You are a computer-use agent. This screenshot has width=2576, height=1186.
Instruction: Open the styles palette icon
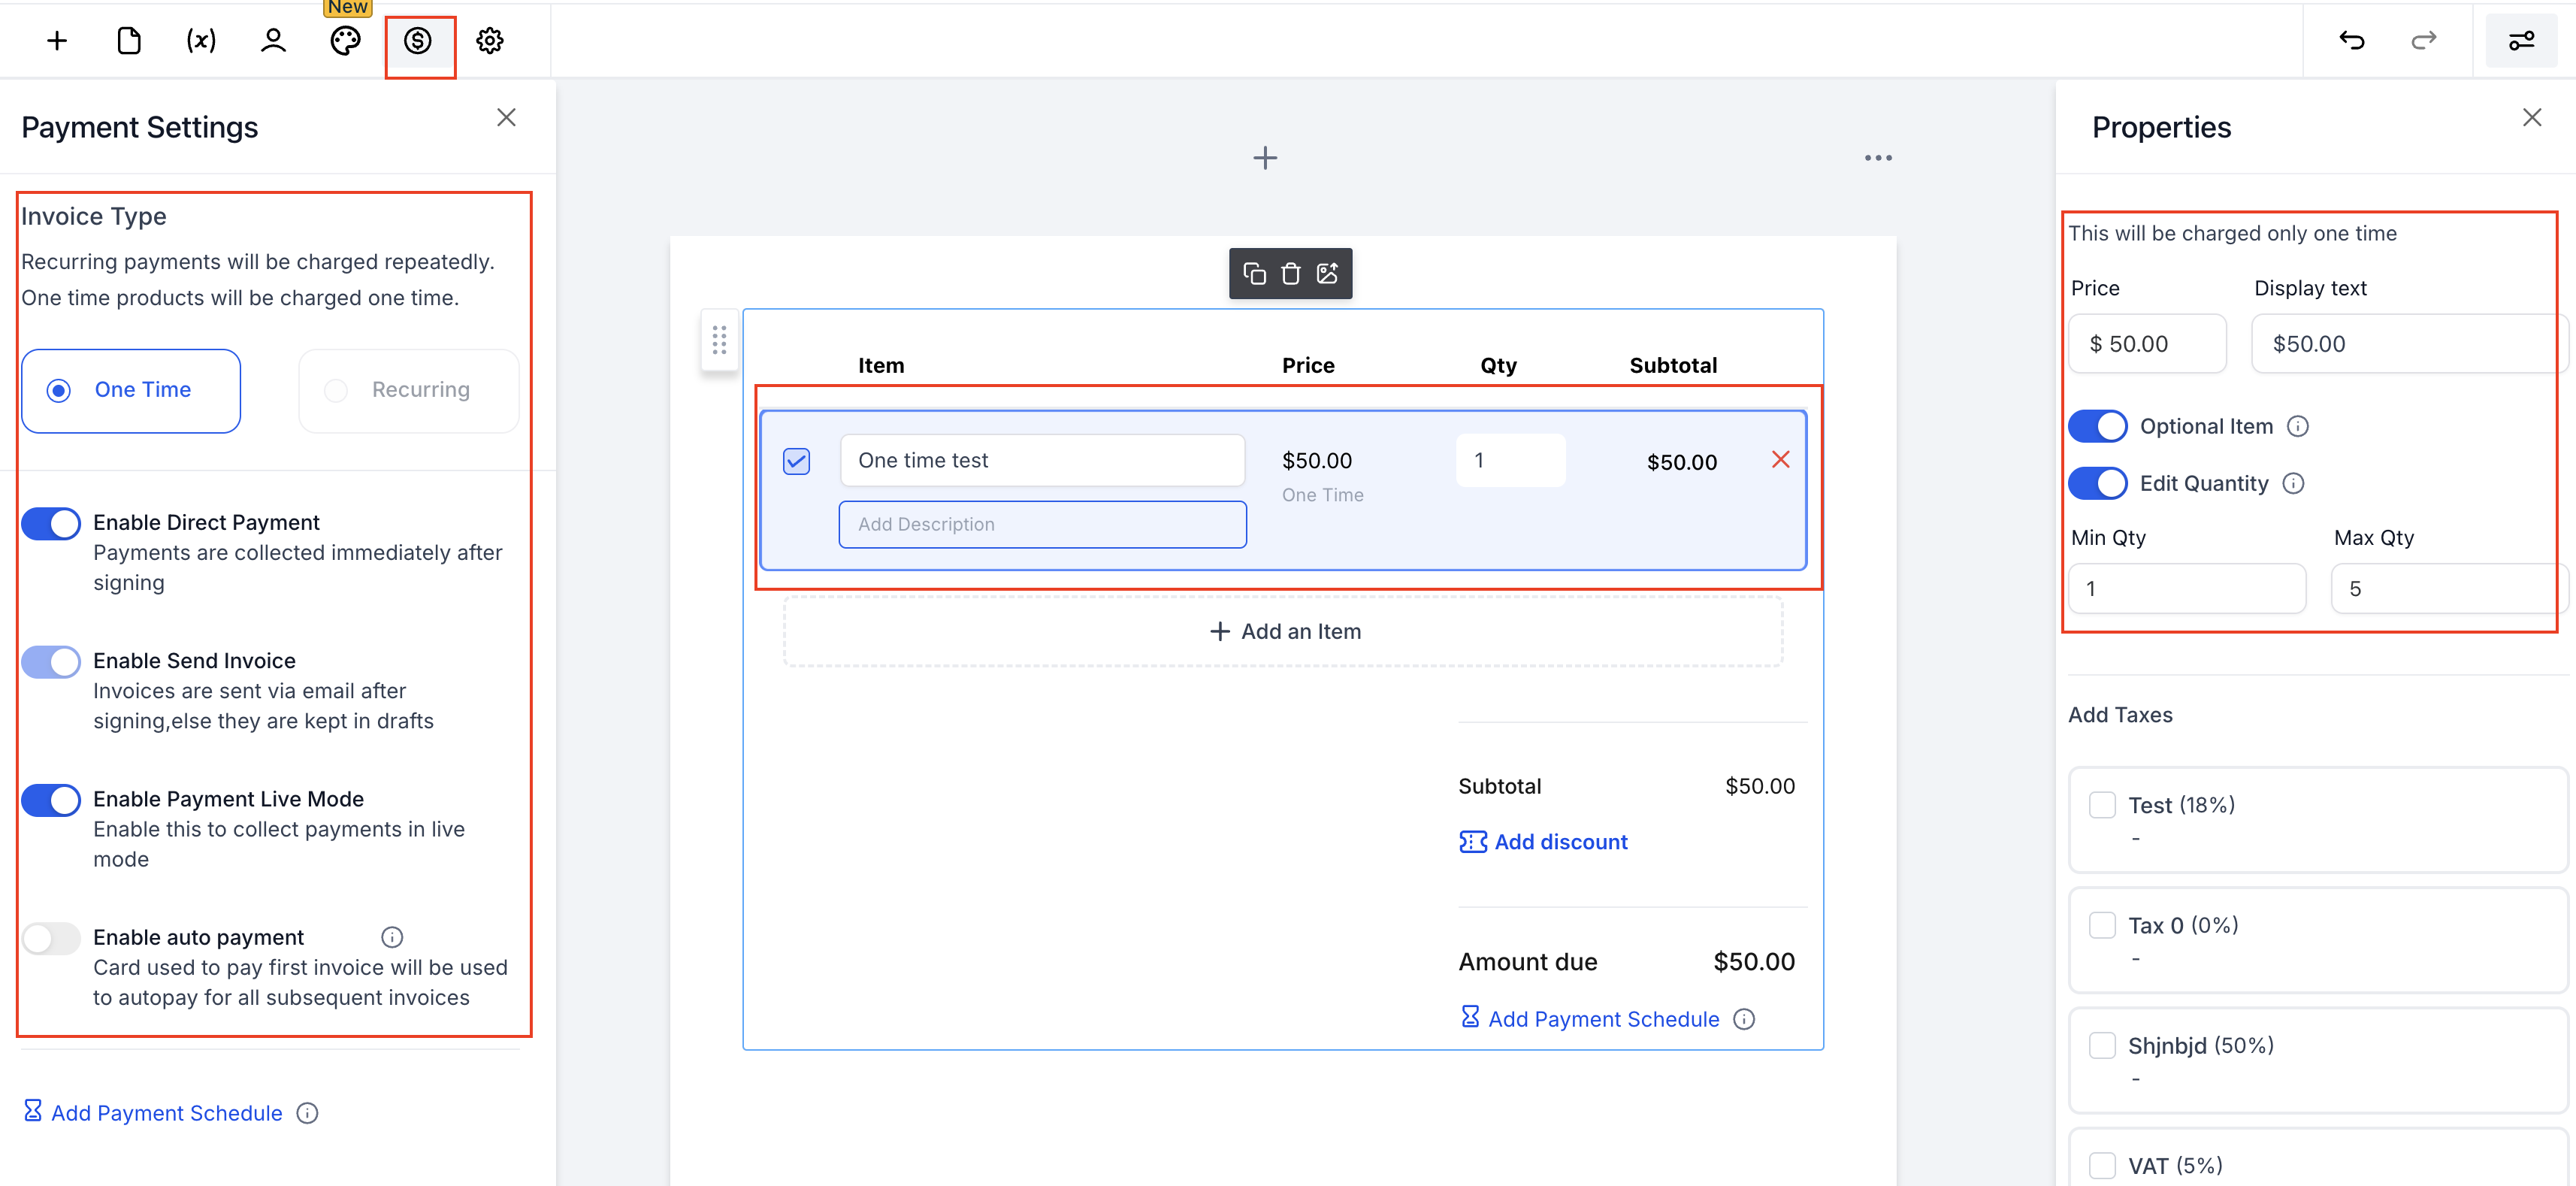[x=345, y=40]
